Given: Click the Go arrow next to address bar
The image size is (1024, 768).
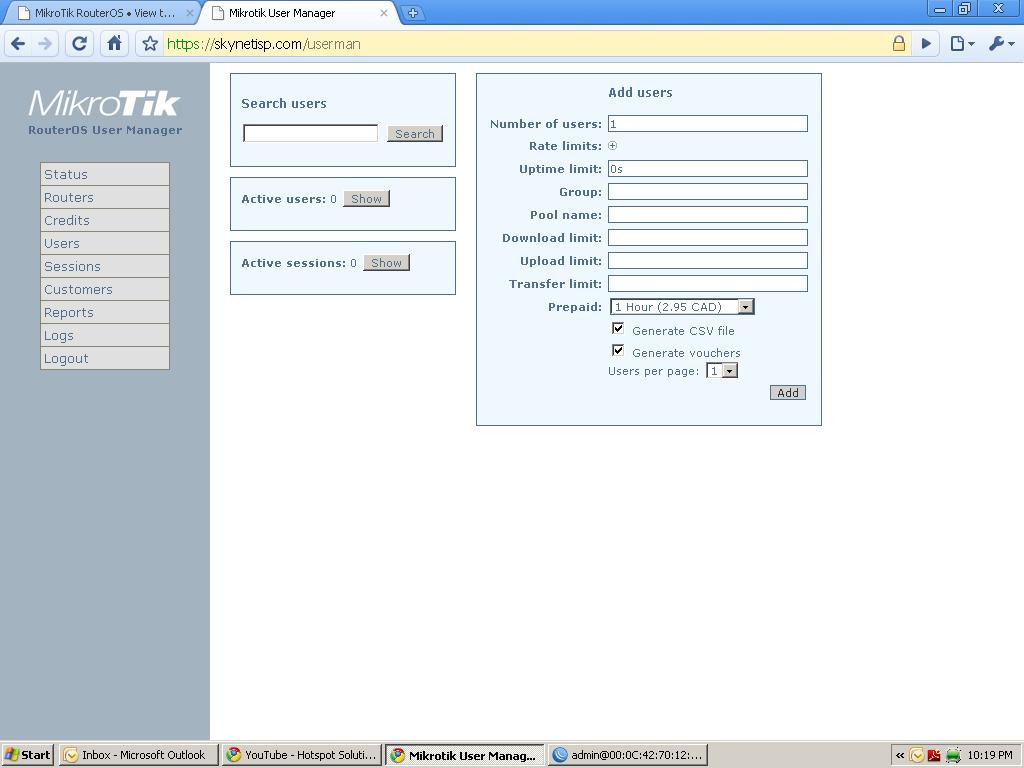Looking at the screenshot, I should click(x=926, y=44).
